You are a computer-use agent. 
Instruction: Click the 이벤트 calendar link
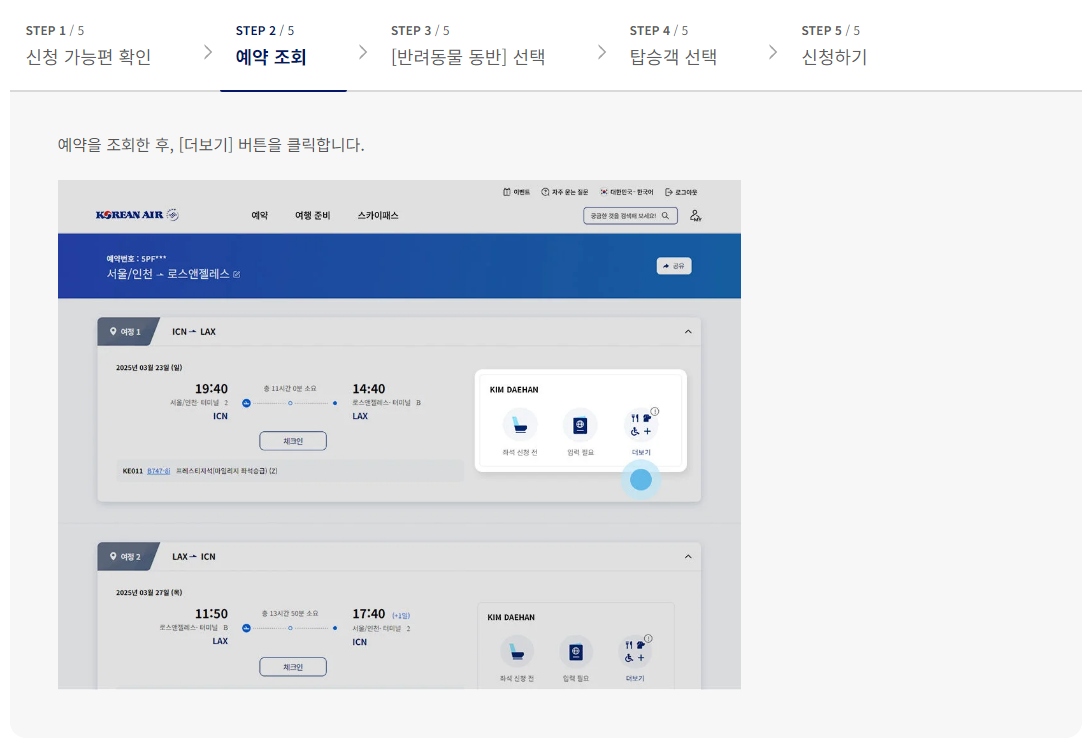pyautogui.click(x=516, y=192)
